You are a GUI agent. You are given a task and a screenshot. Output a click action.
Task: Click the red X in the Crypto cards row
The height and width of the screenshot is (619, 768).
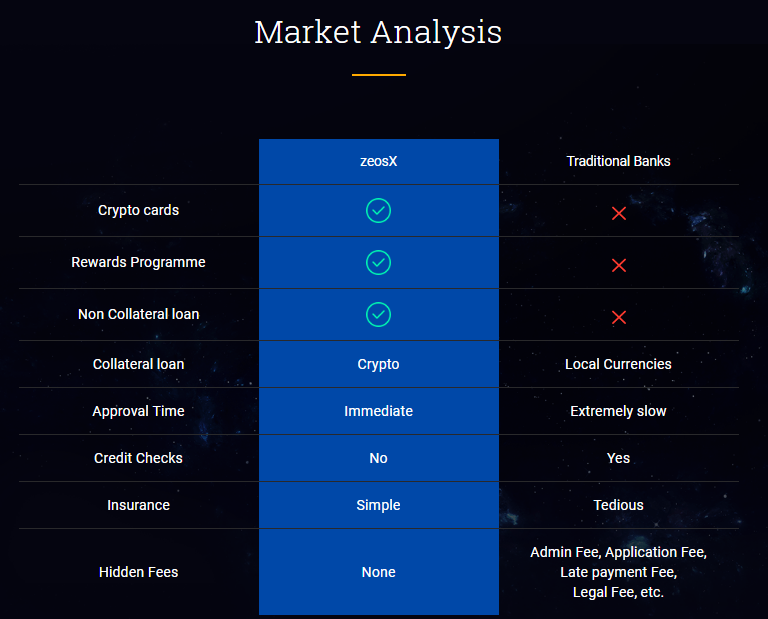[619, 213]
